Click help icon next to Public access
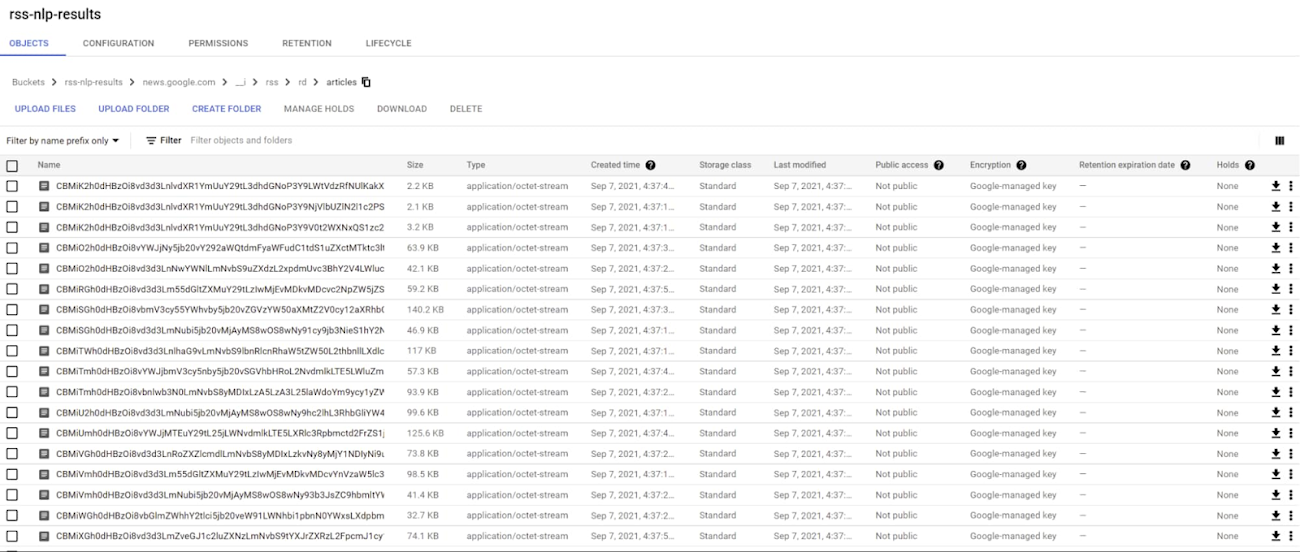 939,165
